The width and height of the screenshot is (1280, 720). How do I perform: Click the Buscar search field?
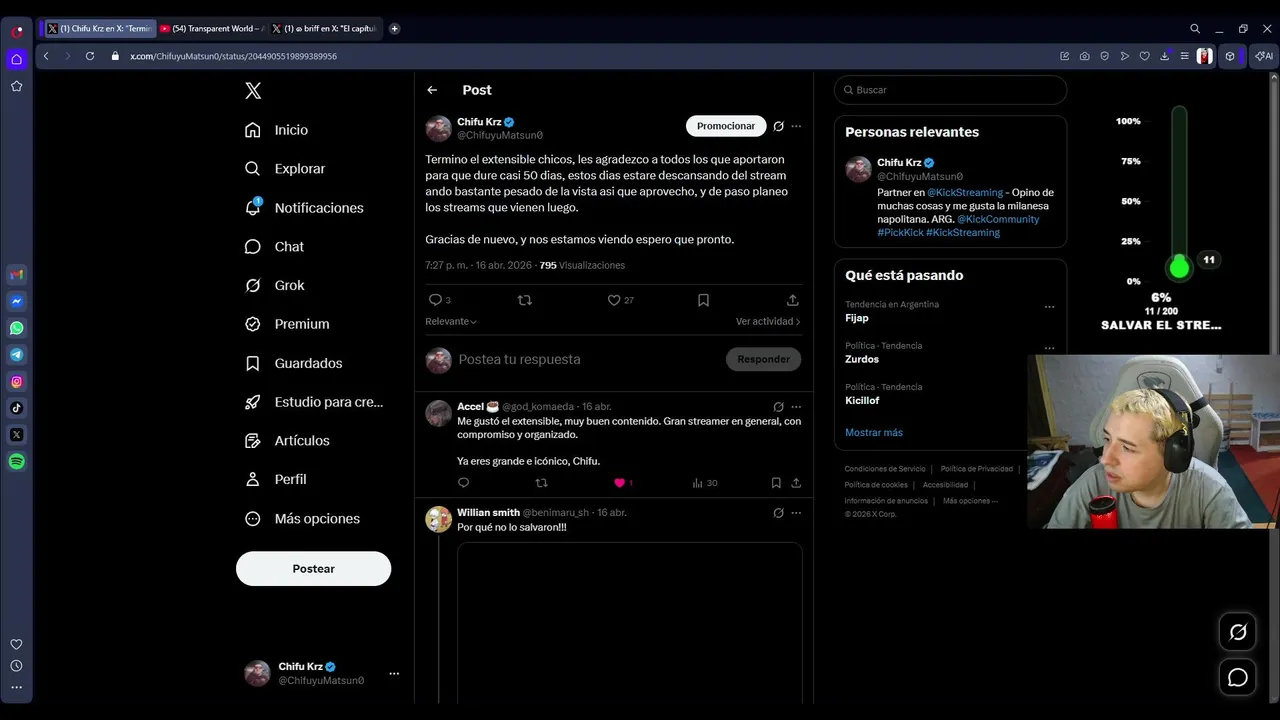coord(950,90)
